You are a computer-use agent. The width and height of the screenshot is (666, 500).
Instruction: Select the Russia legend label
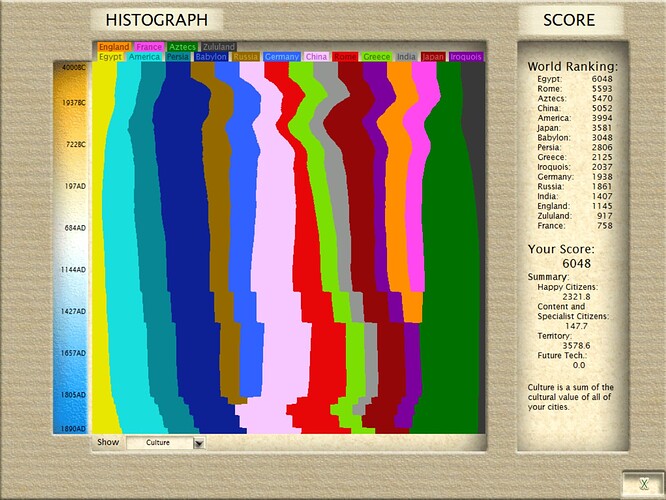(x=246, y=57)
